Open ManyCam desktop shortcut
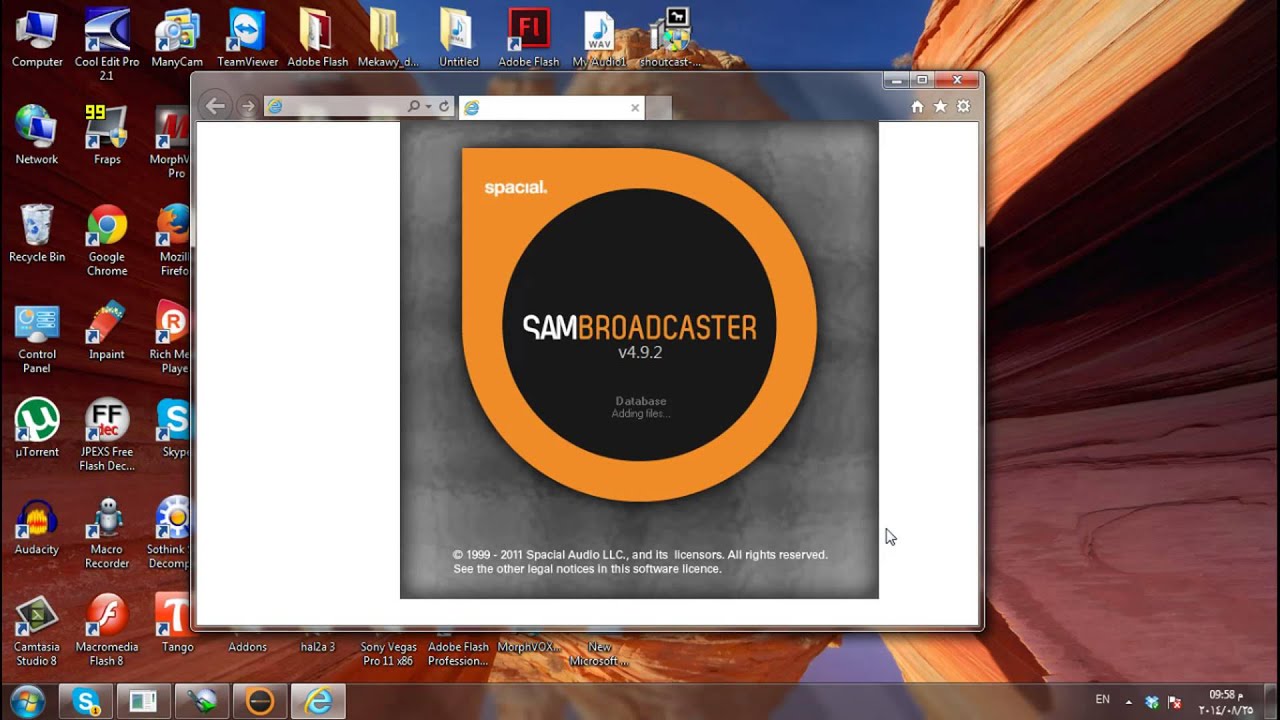This screenshot has height=720, width=1280. [x=177, y=38]
